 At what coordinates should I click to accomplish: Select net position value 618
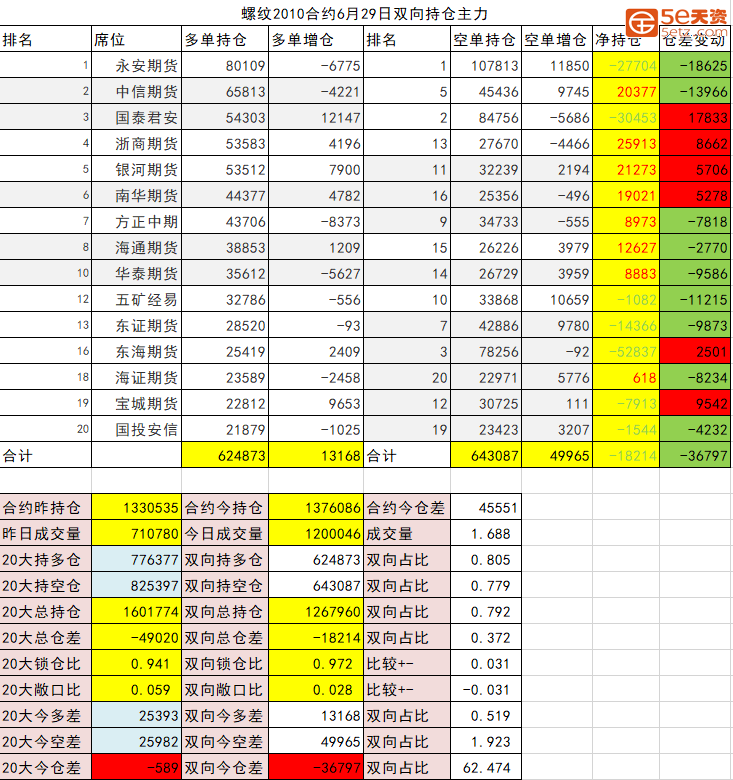click(626, 377)
